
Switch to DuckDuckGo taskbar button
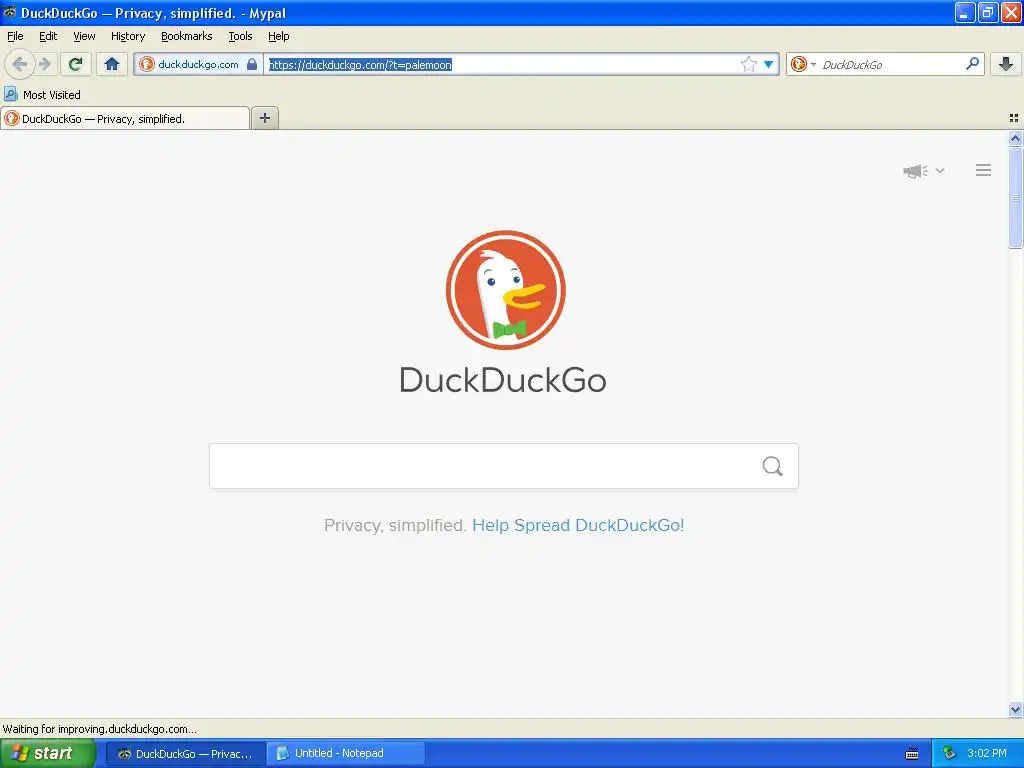coord(185,754)
